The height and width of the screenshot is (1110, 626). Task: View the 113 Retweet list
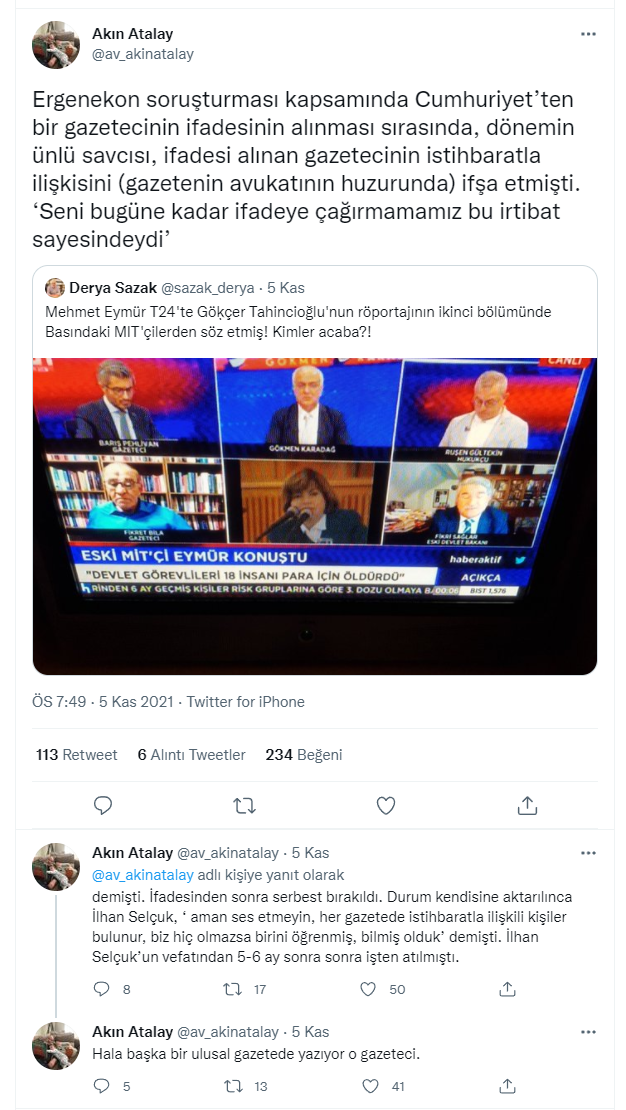click(76, 755)
